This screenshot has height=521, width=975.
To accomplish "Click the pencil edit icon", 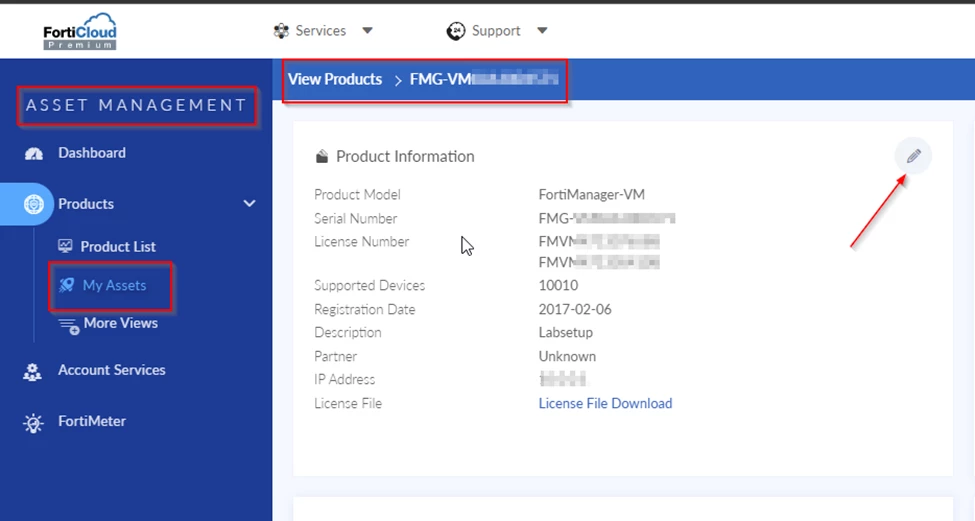I will click(x=913, y=156).
